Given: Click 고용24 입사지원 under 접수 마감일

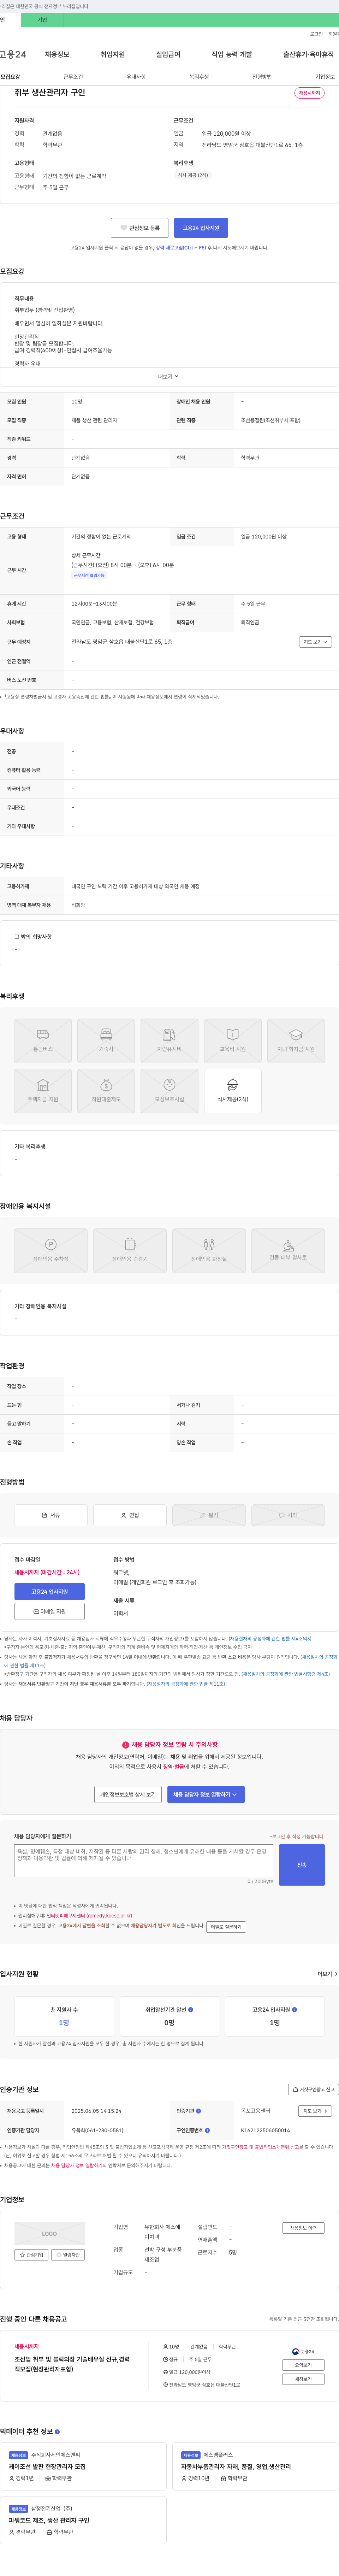Looking at the screenshot, I should point(49,1592).
